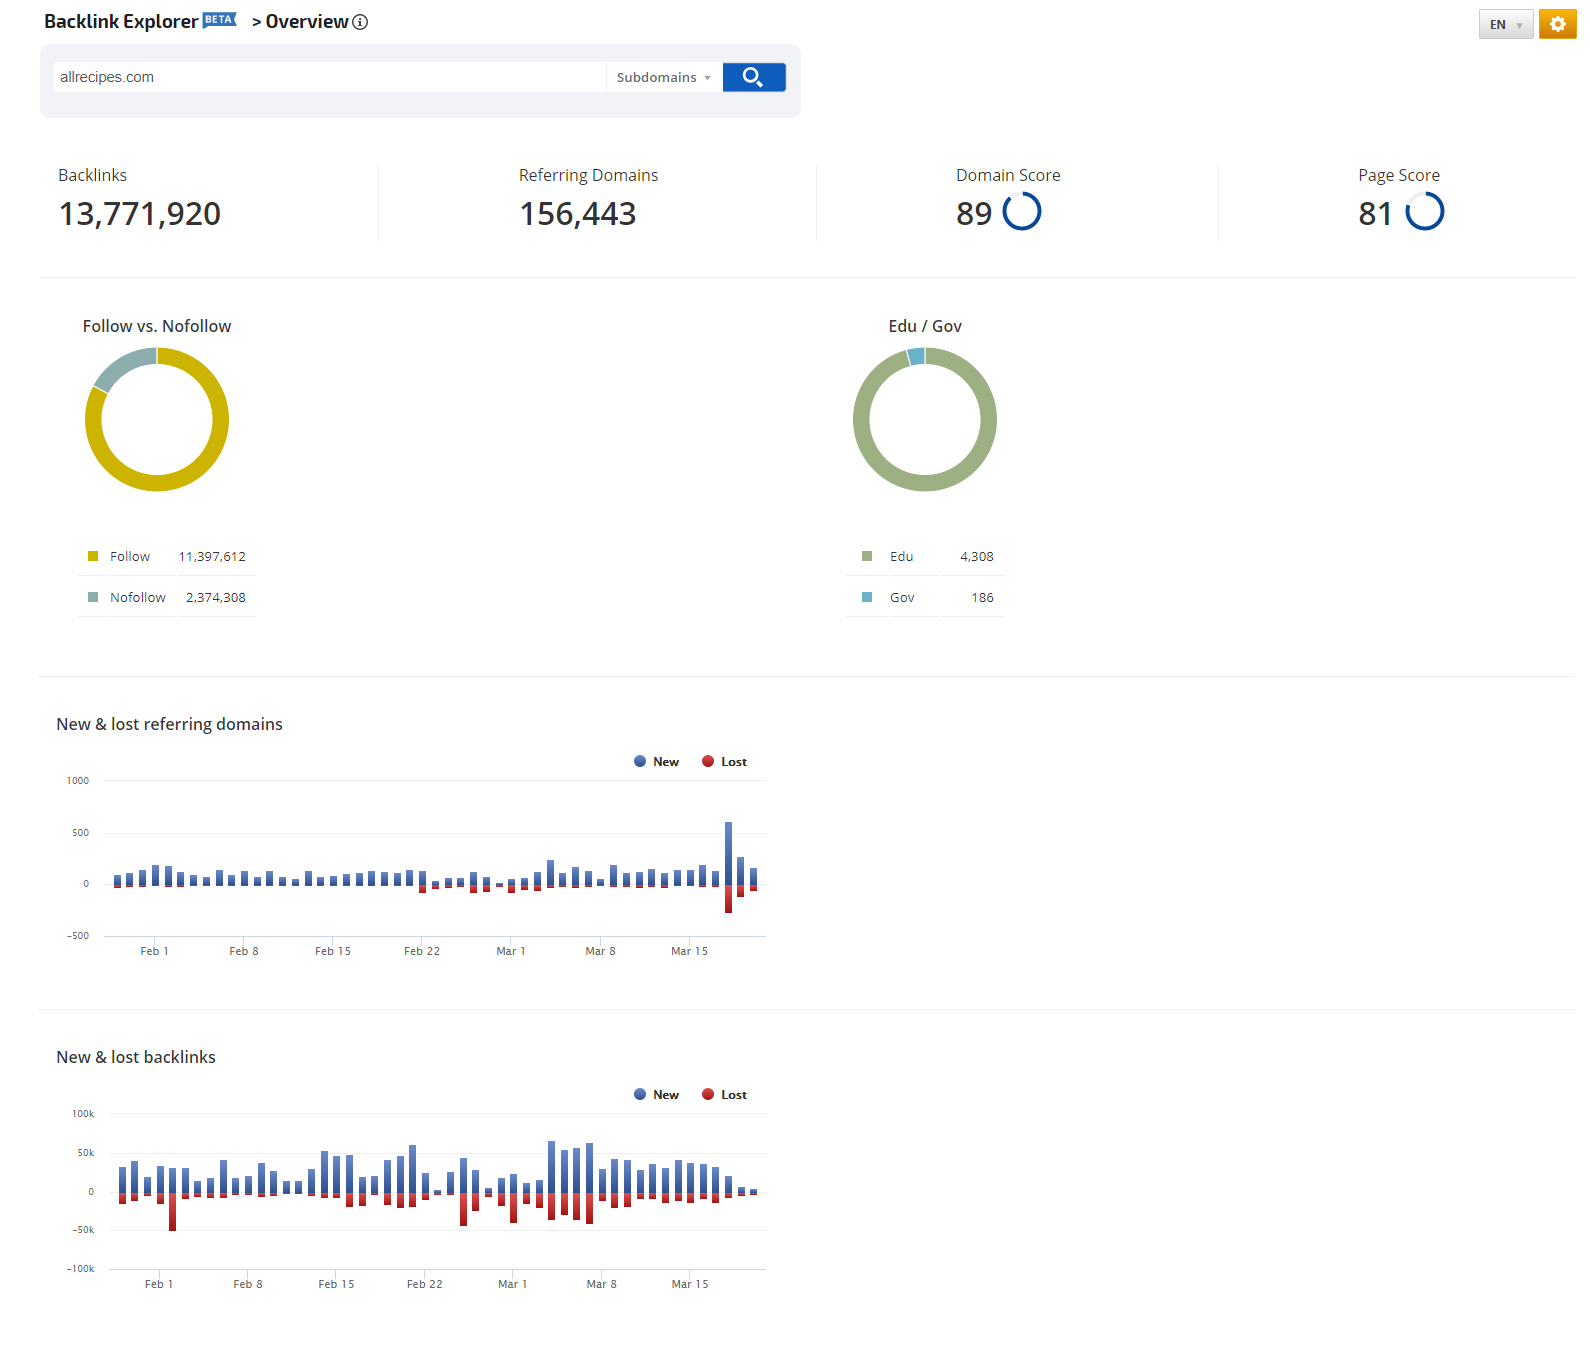Click the Follow legend yellow swatch
This screenshot has width=1590, height=1353.
point(93,556)
